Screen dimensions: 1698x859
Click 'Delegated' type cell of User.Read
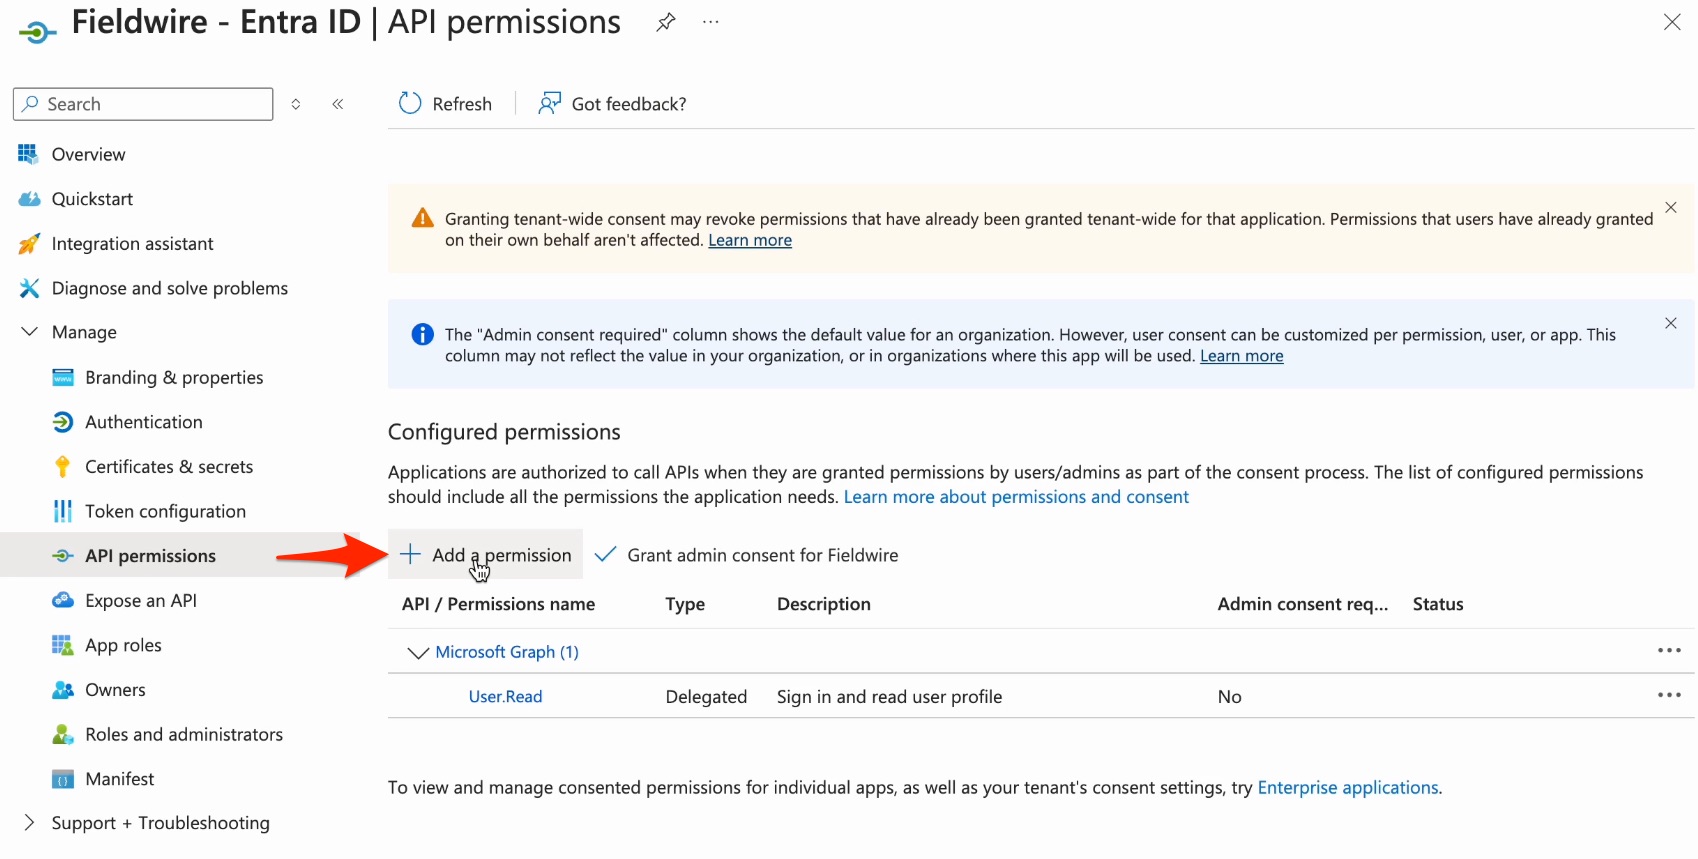[x=706, y=697]
